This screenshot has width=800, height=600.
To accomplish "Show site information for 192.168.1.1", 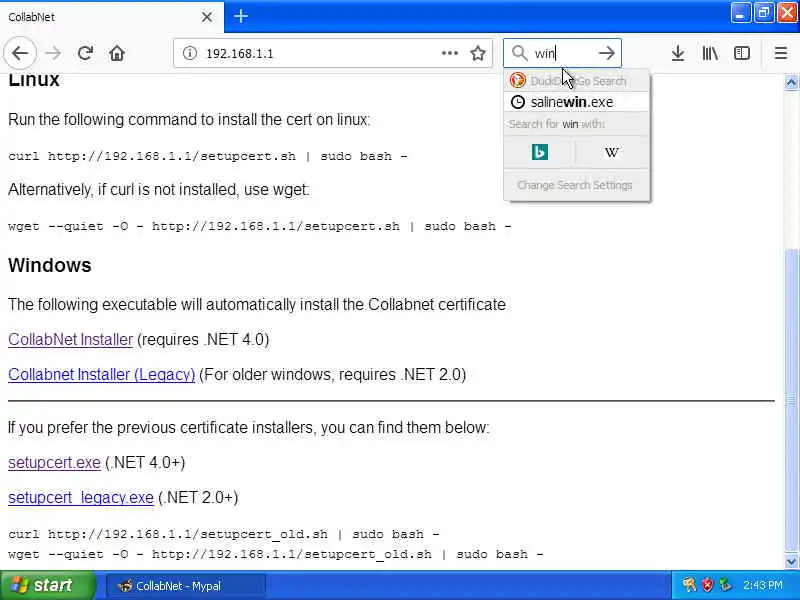I will point(190,53).
